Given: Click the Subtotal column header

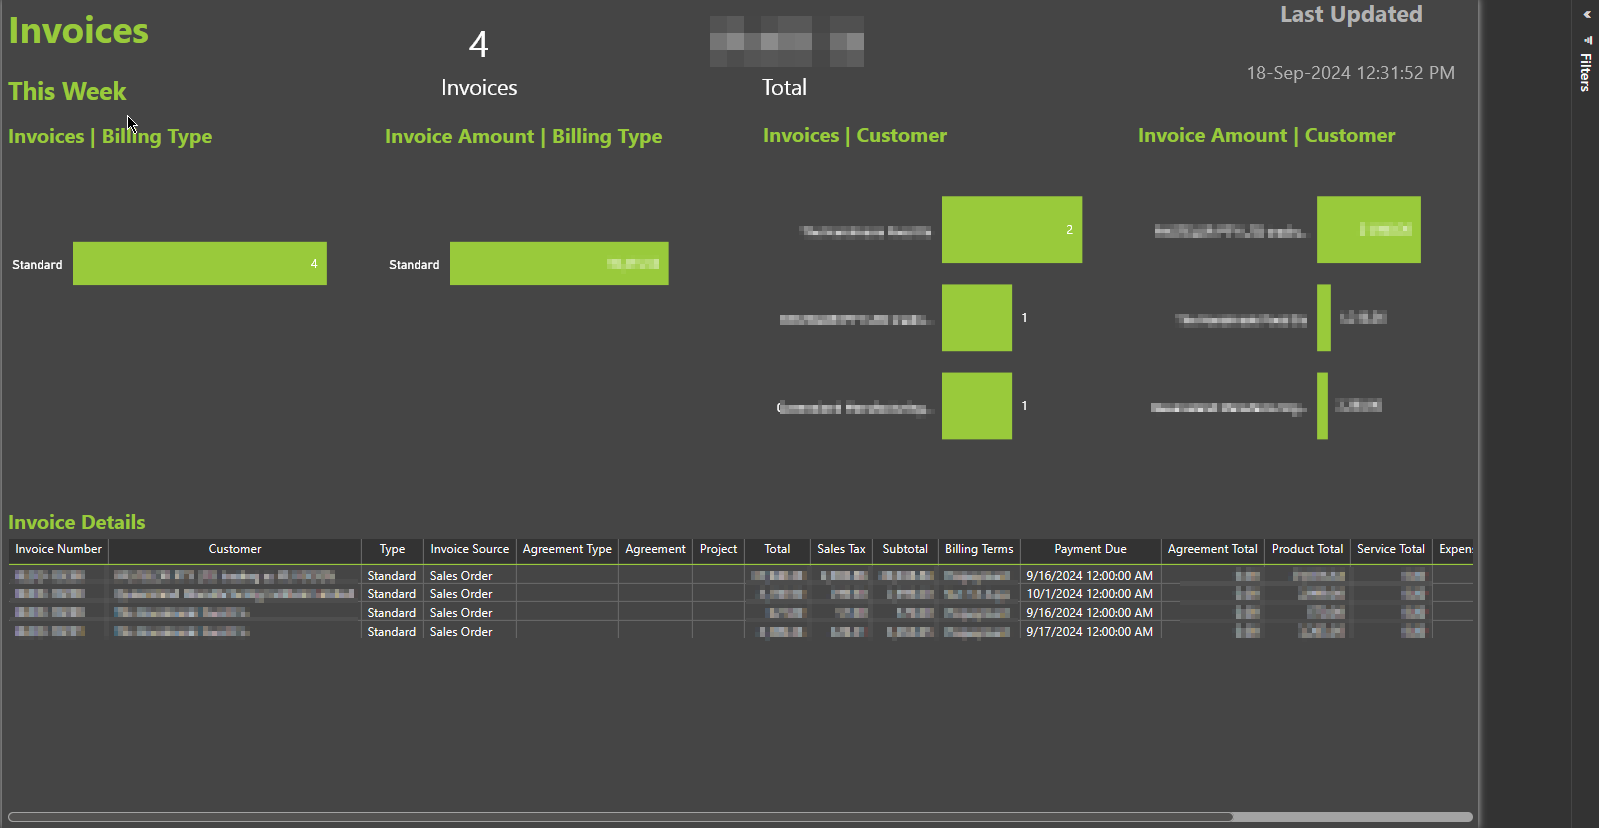Looking at the screenshot, I should tap(905, 549).
